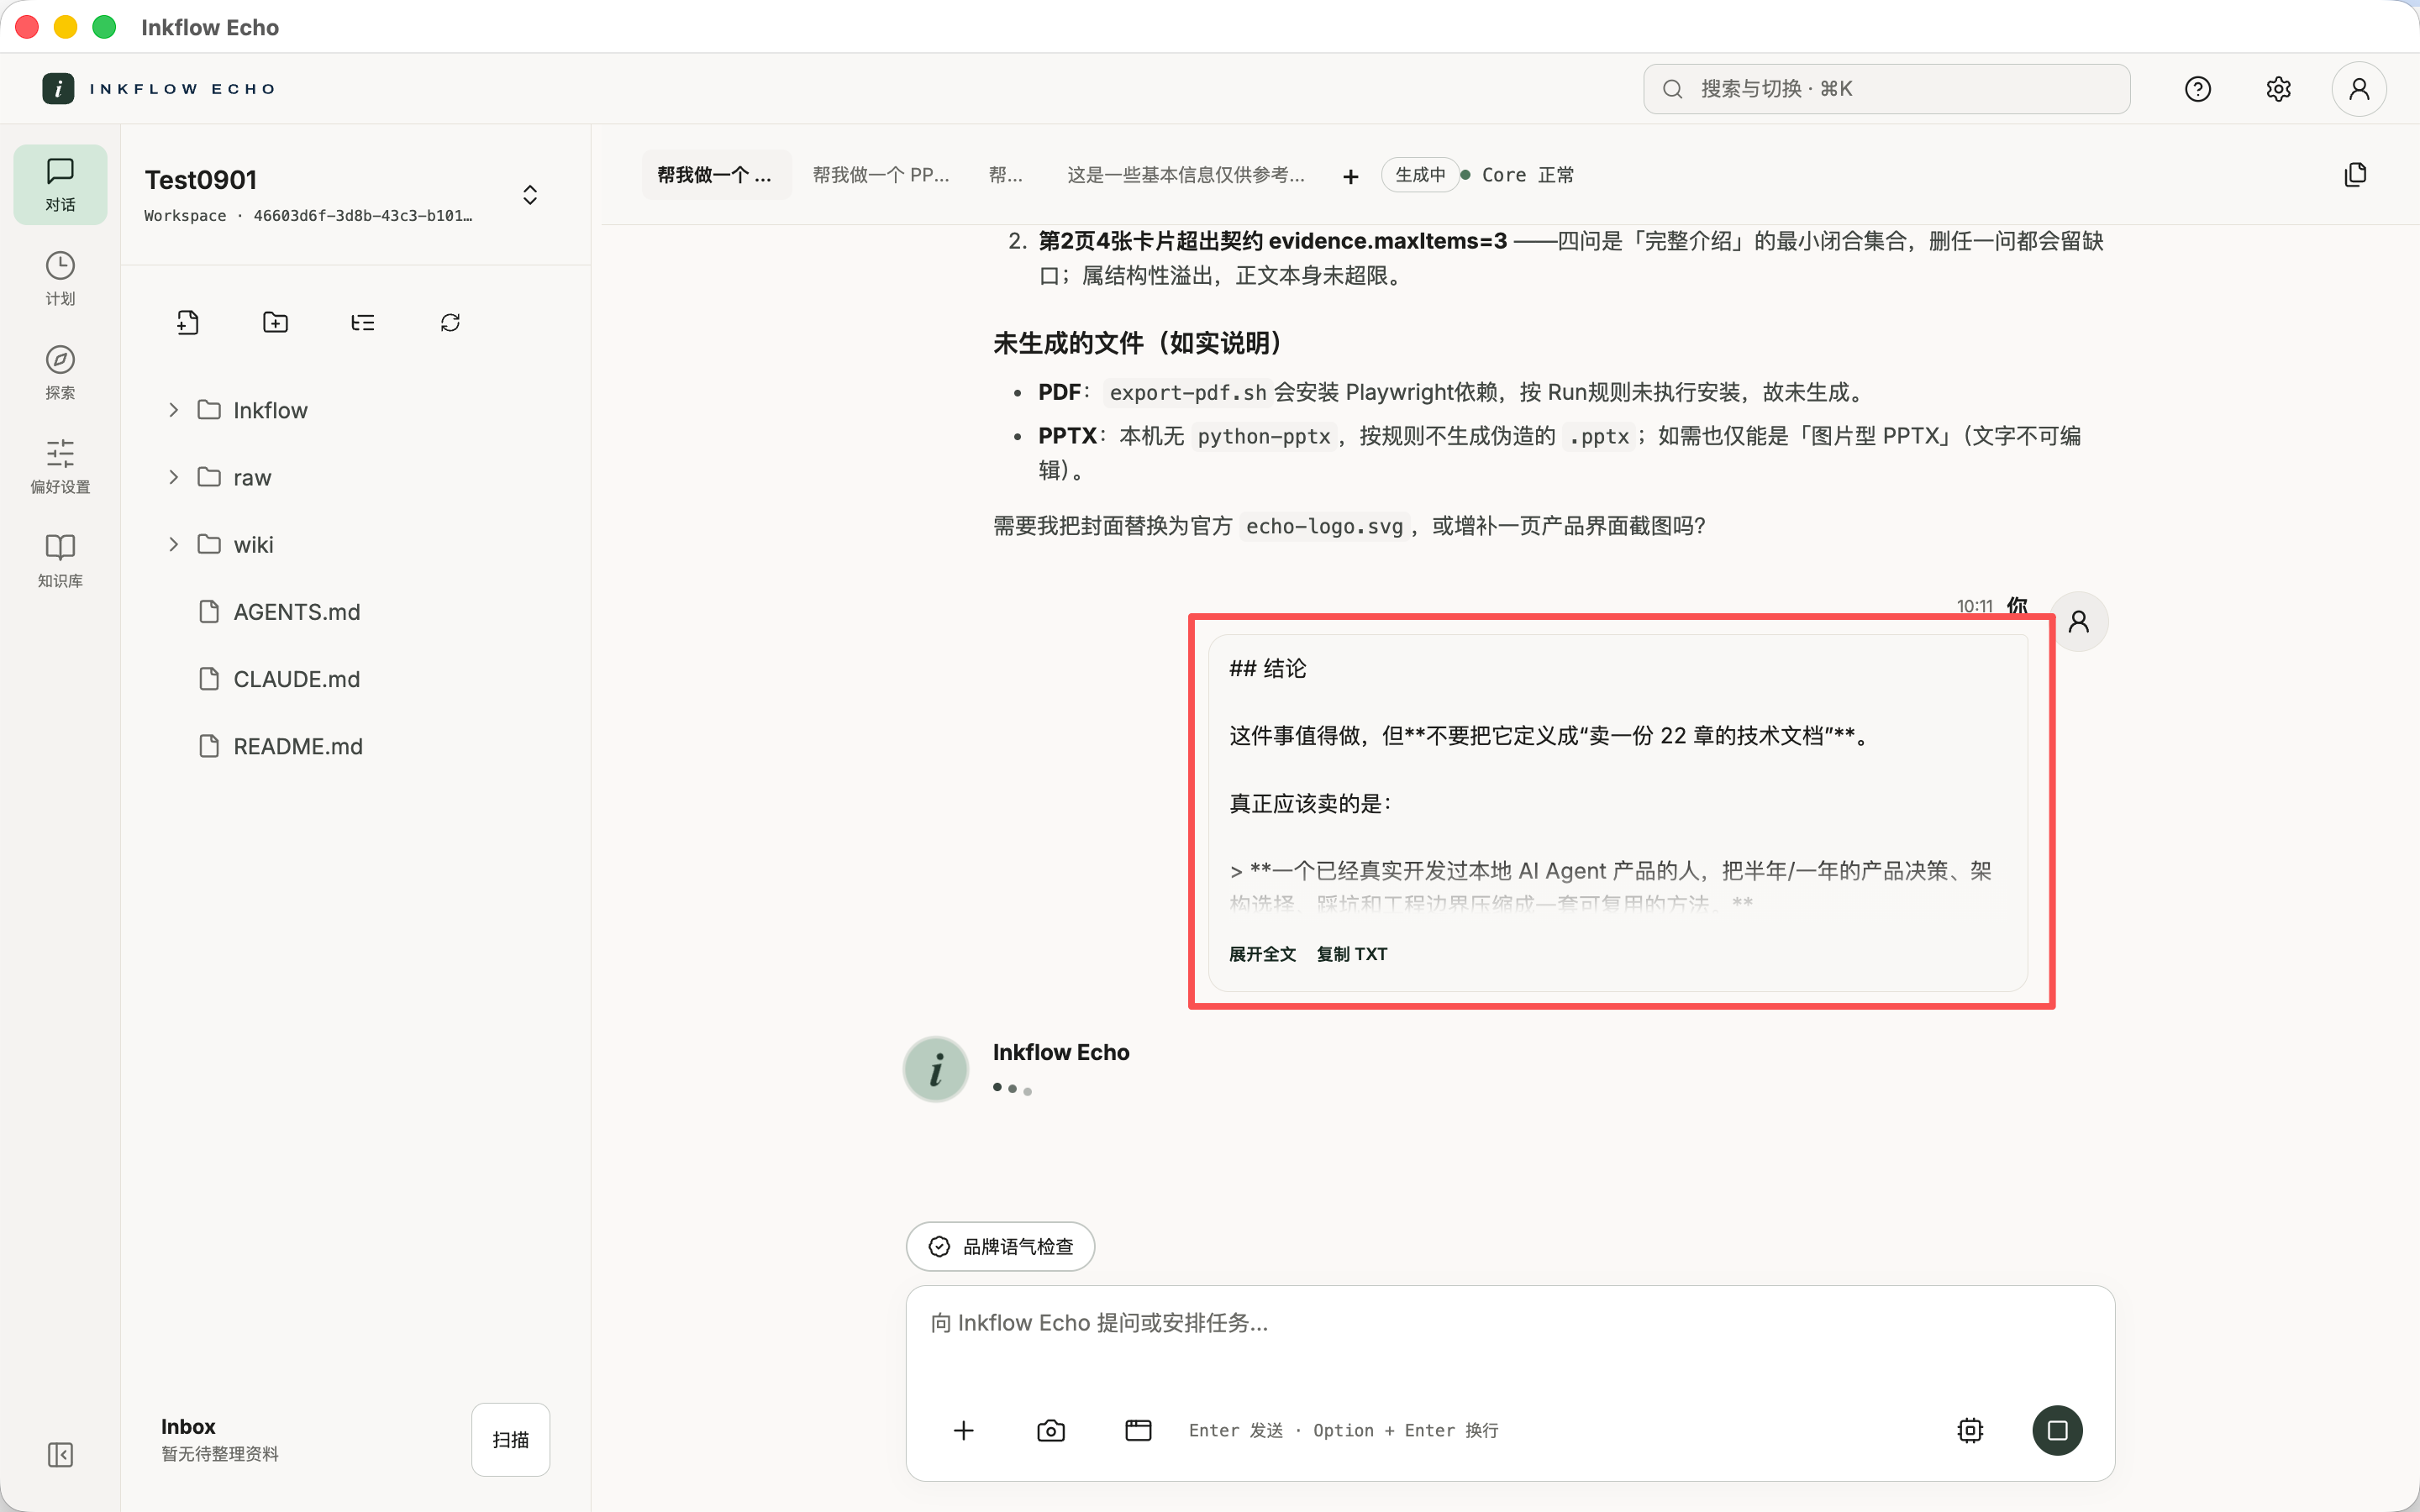Viewport: 2420px width, 1512px height.
Task: Open the 探索 explore section
Action: click(60, 372)
